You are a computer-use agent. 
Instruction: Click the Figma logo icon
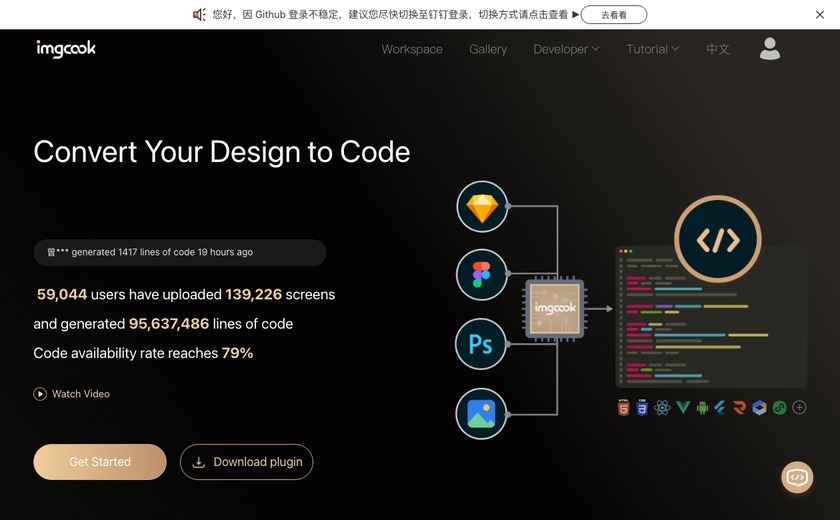pyautogui.click(x=482, y=275)
